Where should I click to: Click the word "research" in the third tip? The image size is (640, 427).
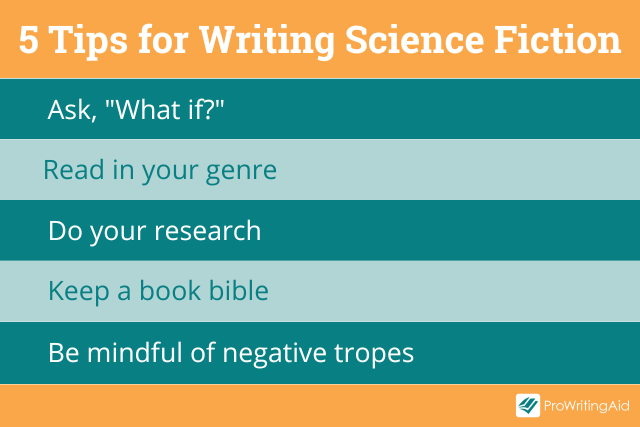(x=207, y=231)
